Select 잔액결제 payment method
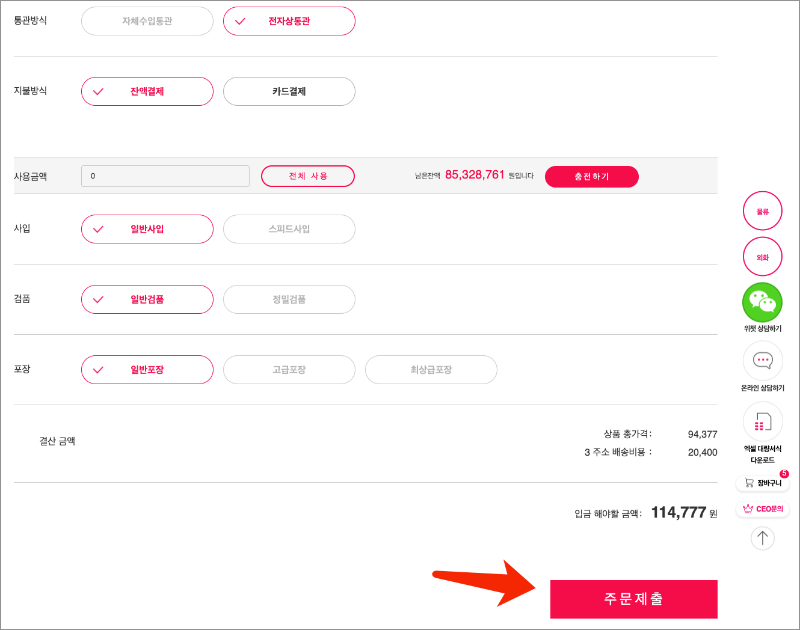The height and width of the screenshot is (630, 800). click(147, 91)
